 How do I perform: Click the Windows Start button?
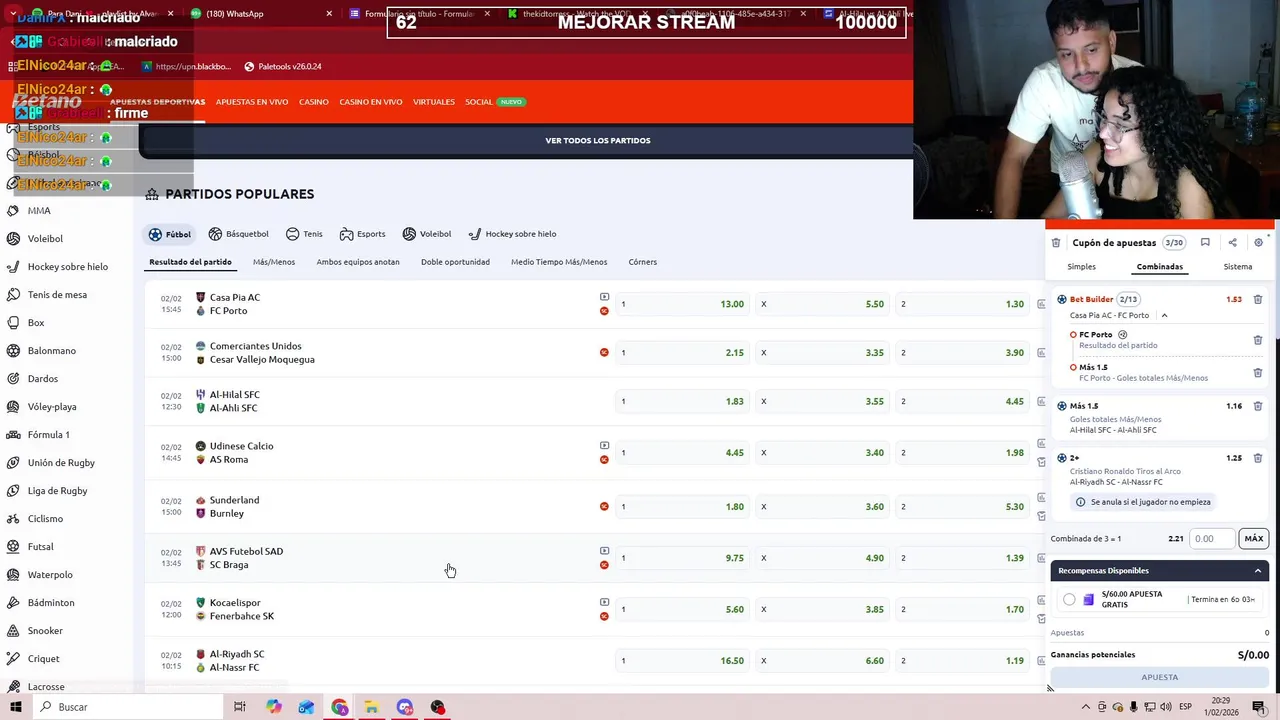pyautogui.click(x=15, y=707)
